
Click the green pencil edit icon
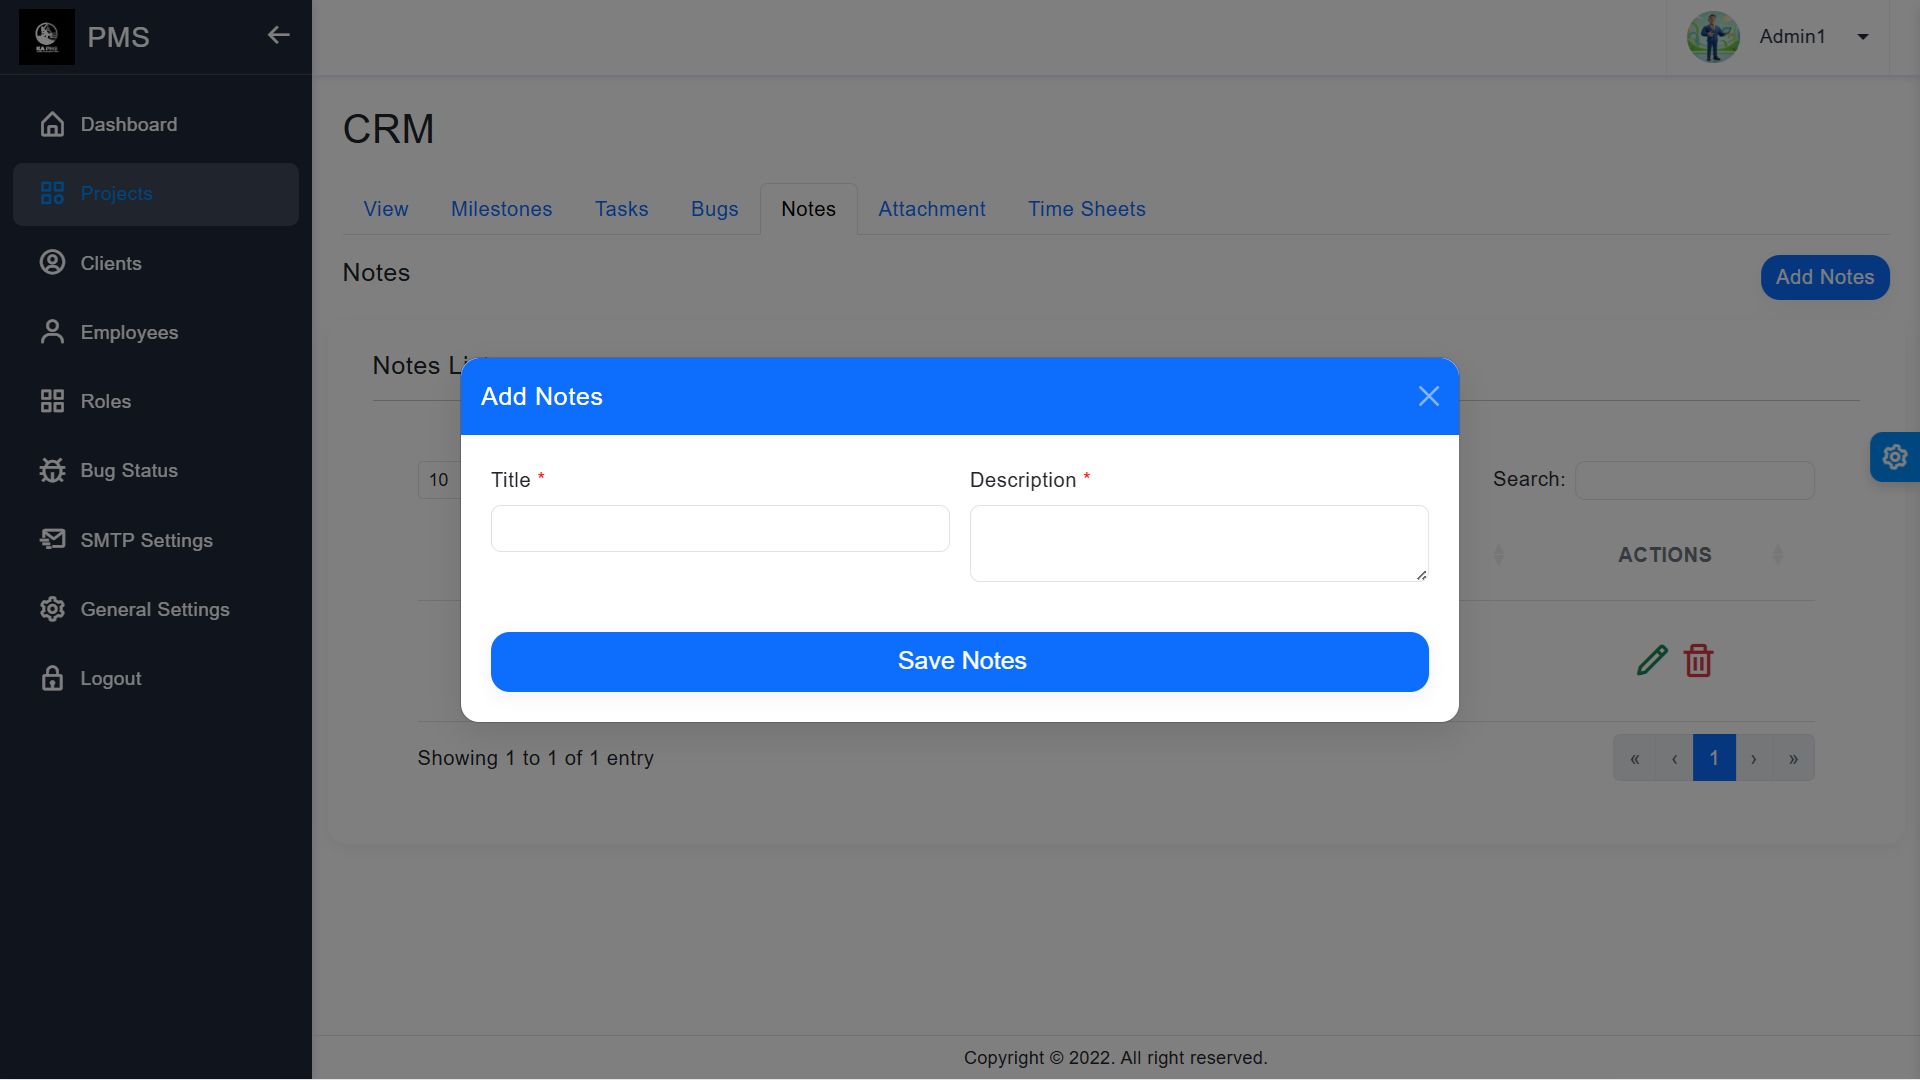(1652, 661)
